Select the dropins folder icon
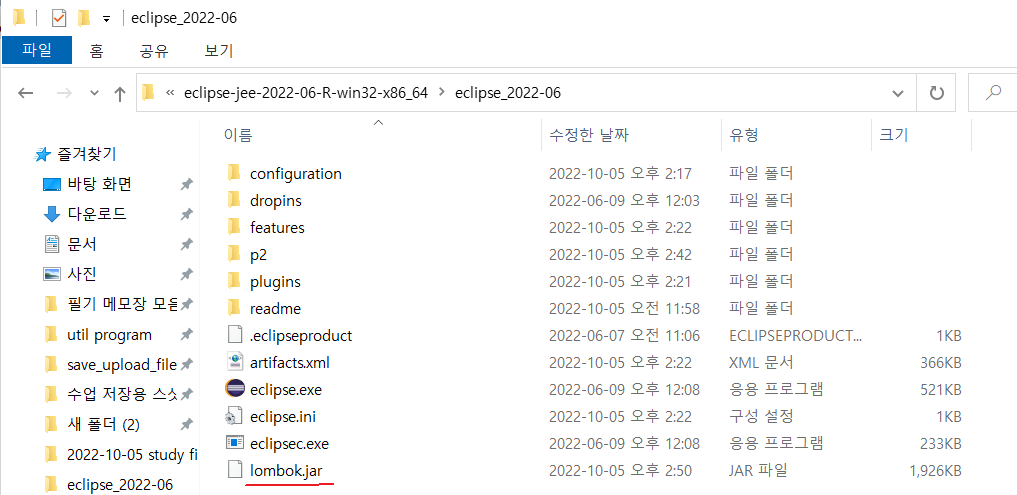Viewport: 1017px width, 495px height. (234, 200)
